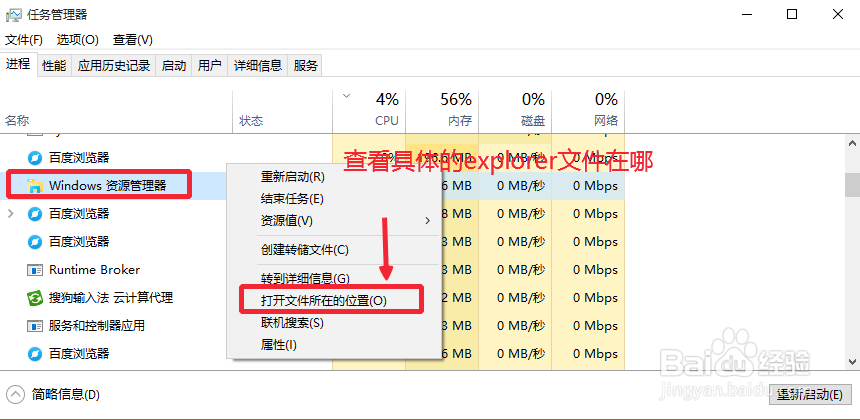Click 0 MB/秒 in the 服务和控制器应用 row
Image resolution: width=860 pixels, height=420 pixels.
click(521, 326)
